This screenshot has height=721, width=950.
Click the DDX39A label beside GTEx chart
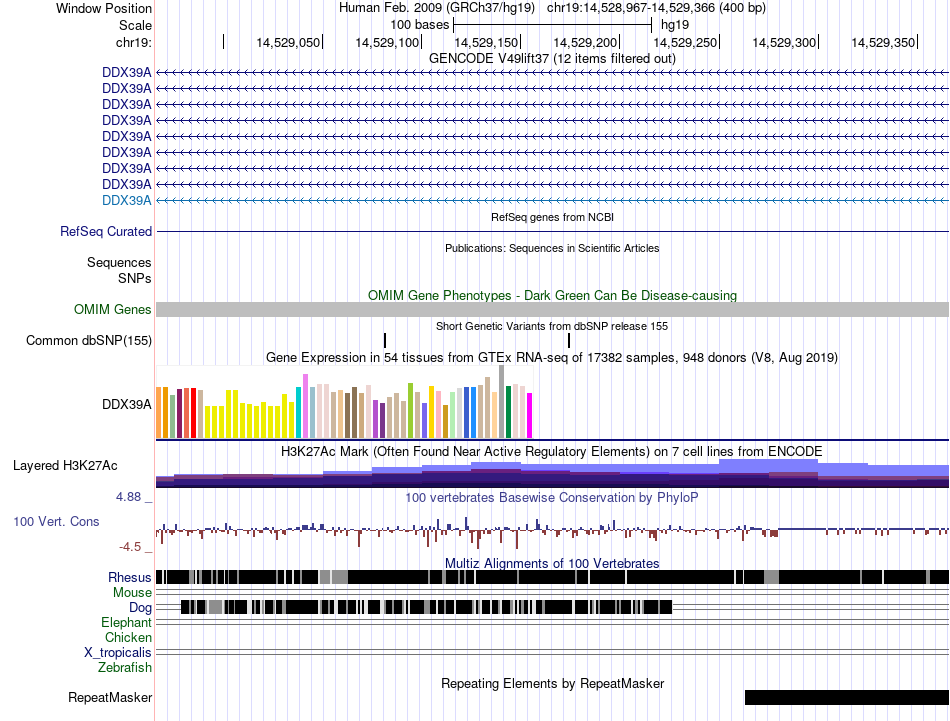[x=127, y=404]
